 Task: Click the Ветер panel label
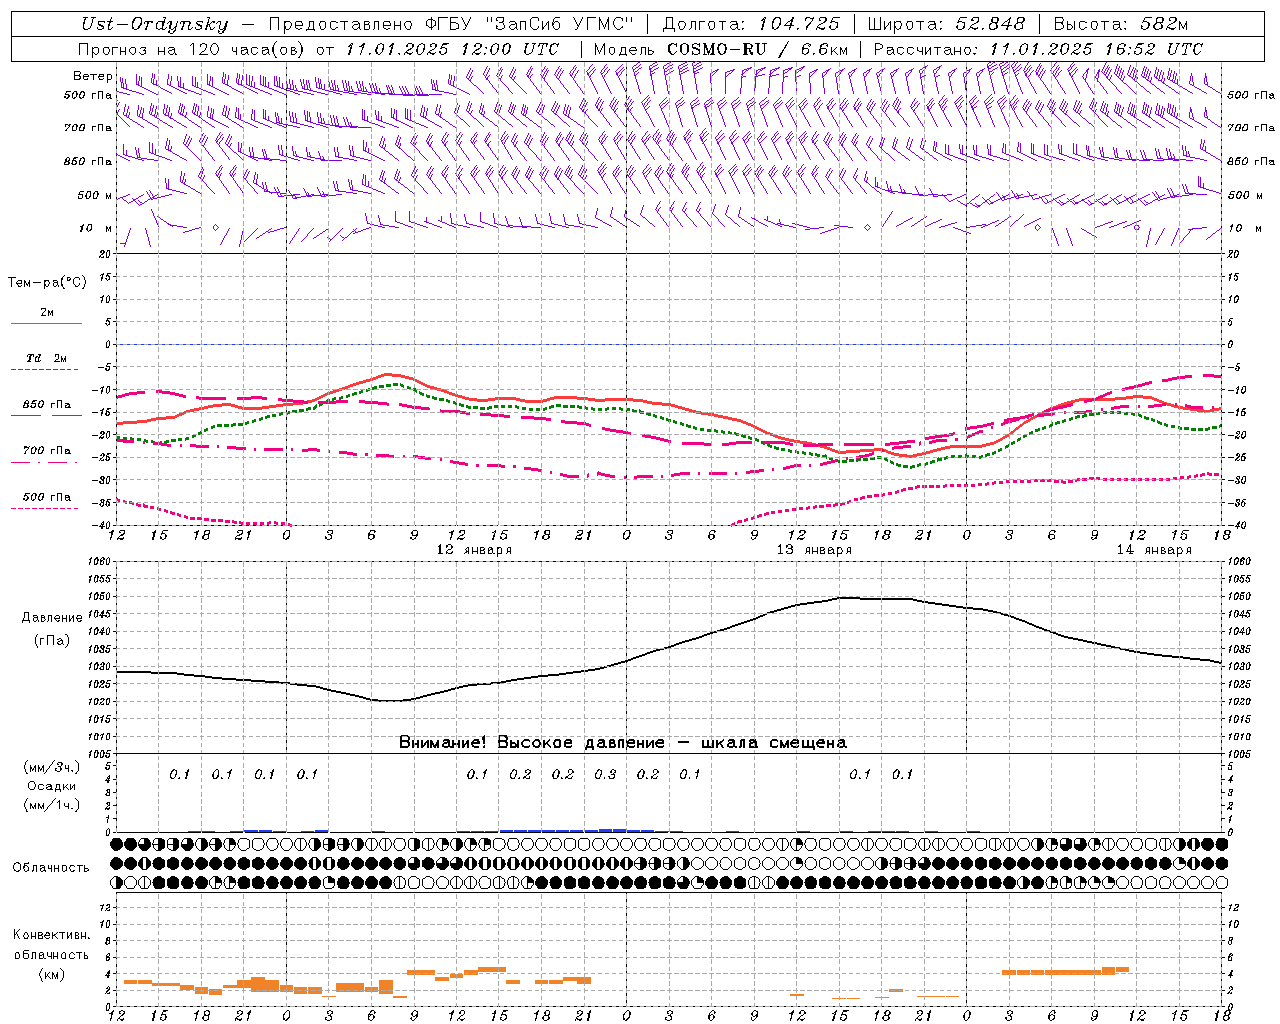pyautogui.click(x=92, y=76)
